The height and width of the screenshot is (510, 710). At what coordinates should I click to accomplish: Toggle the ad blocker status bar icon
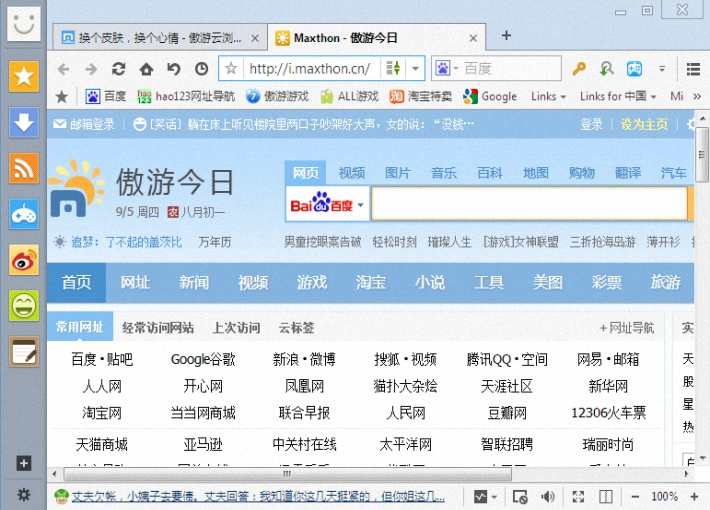pyautogui.click(x=520, y=497)
